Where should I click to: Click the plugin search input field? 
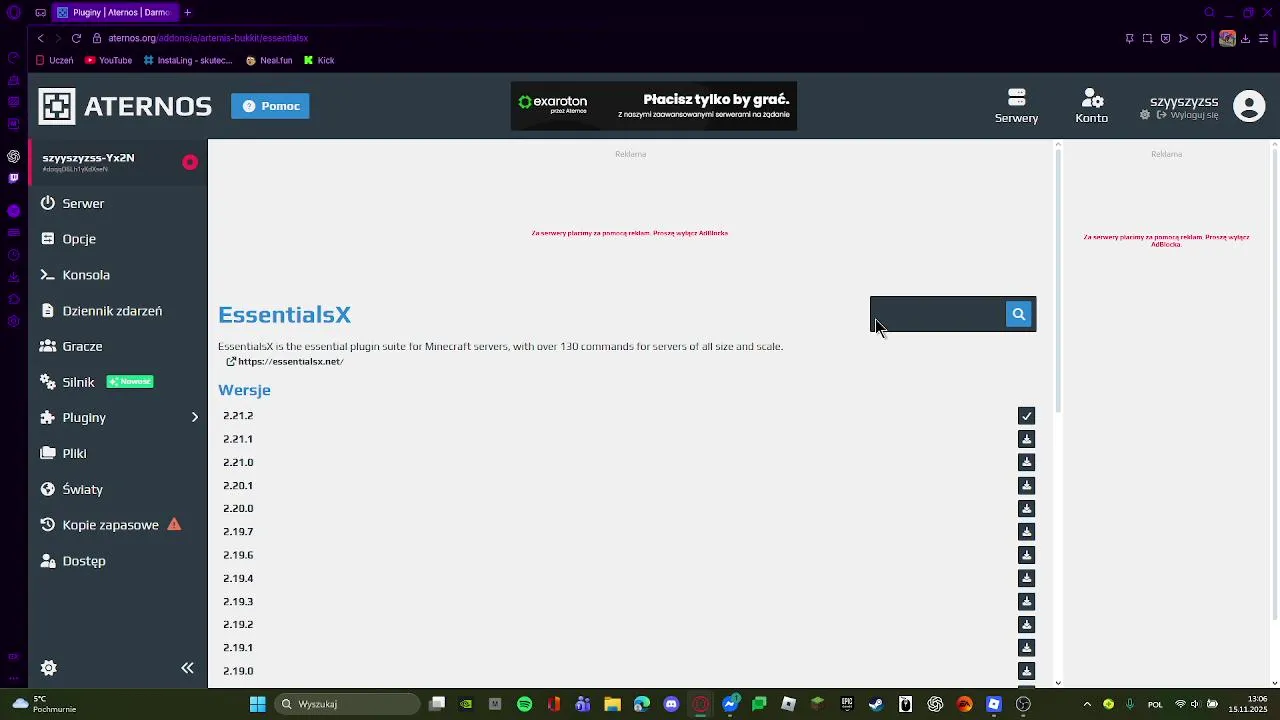coord(938,314)
